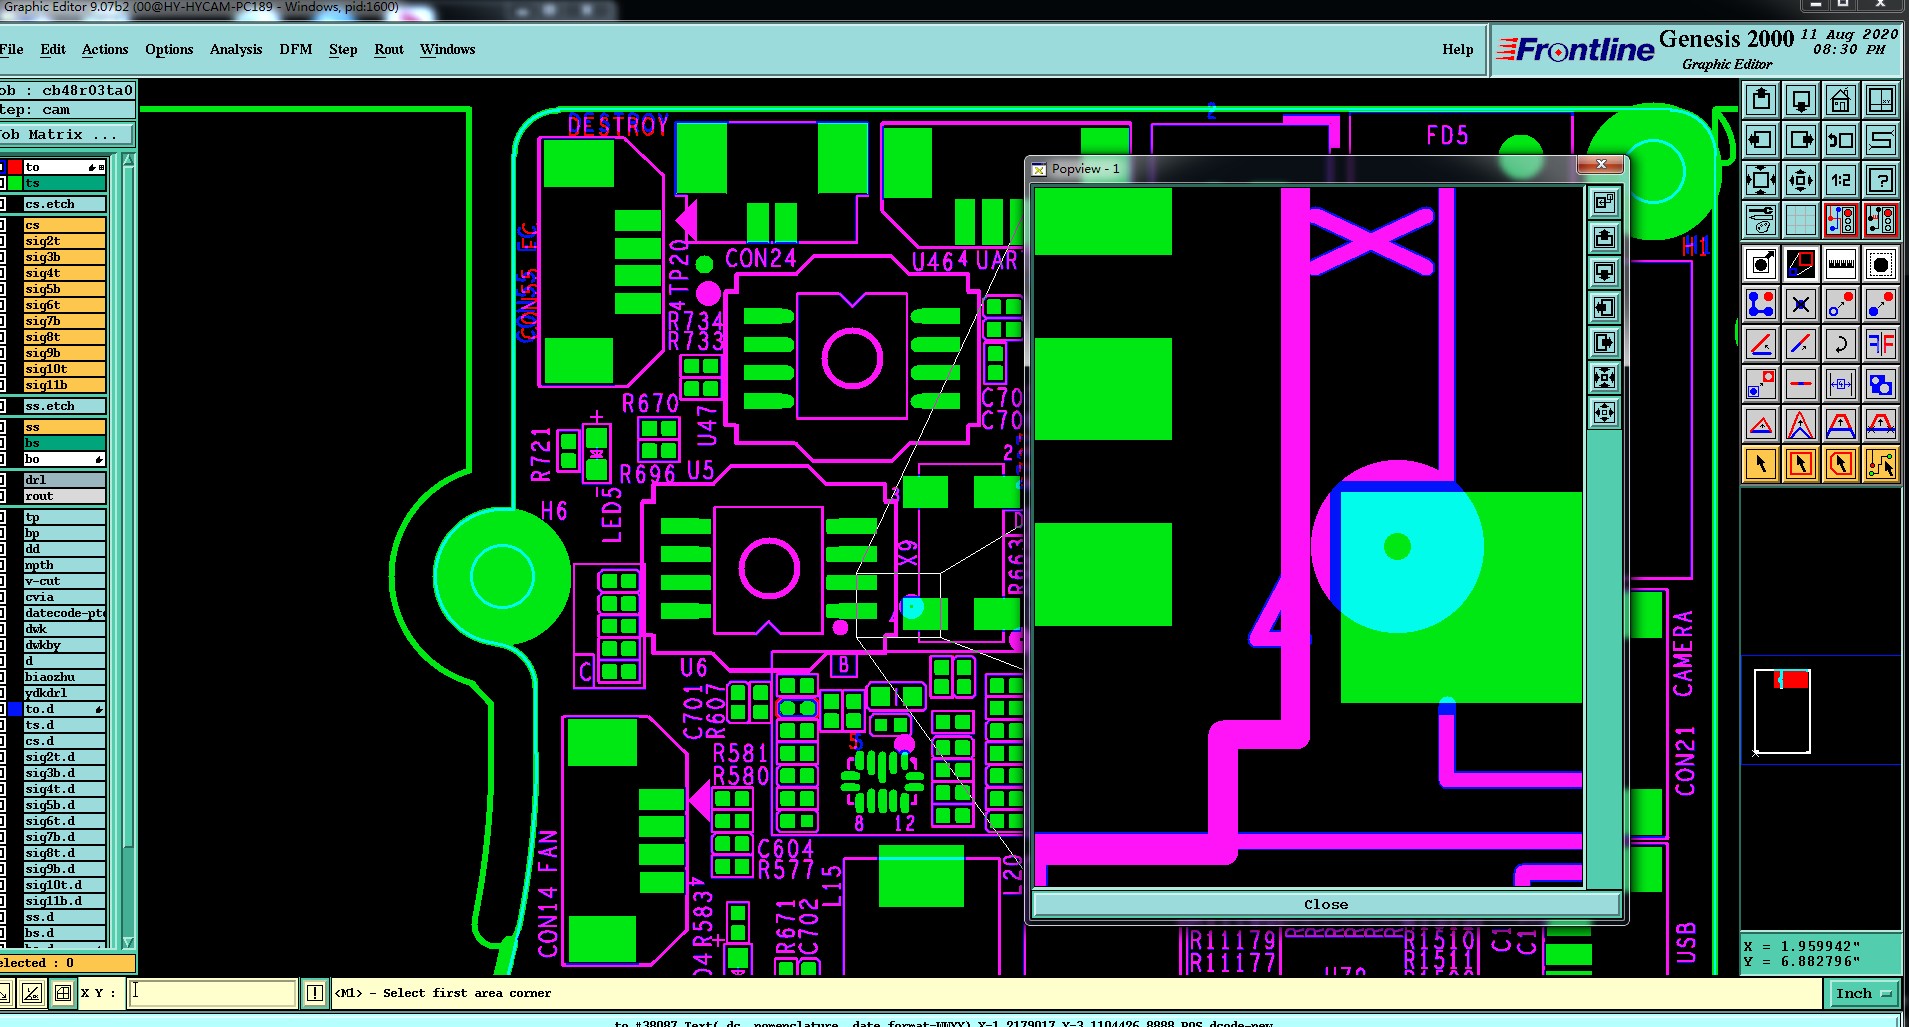This screenshot has width=1909, height=1027.
Task: Choose the mirror F flip tool
Action: click(1880, 345)
